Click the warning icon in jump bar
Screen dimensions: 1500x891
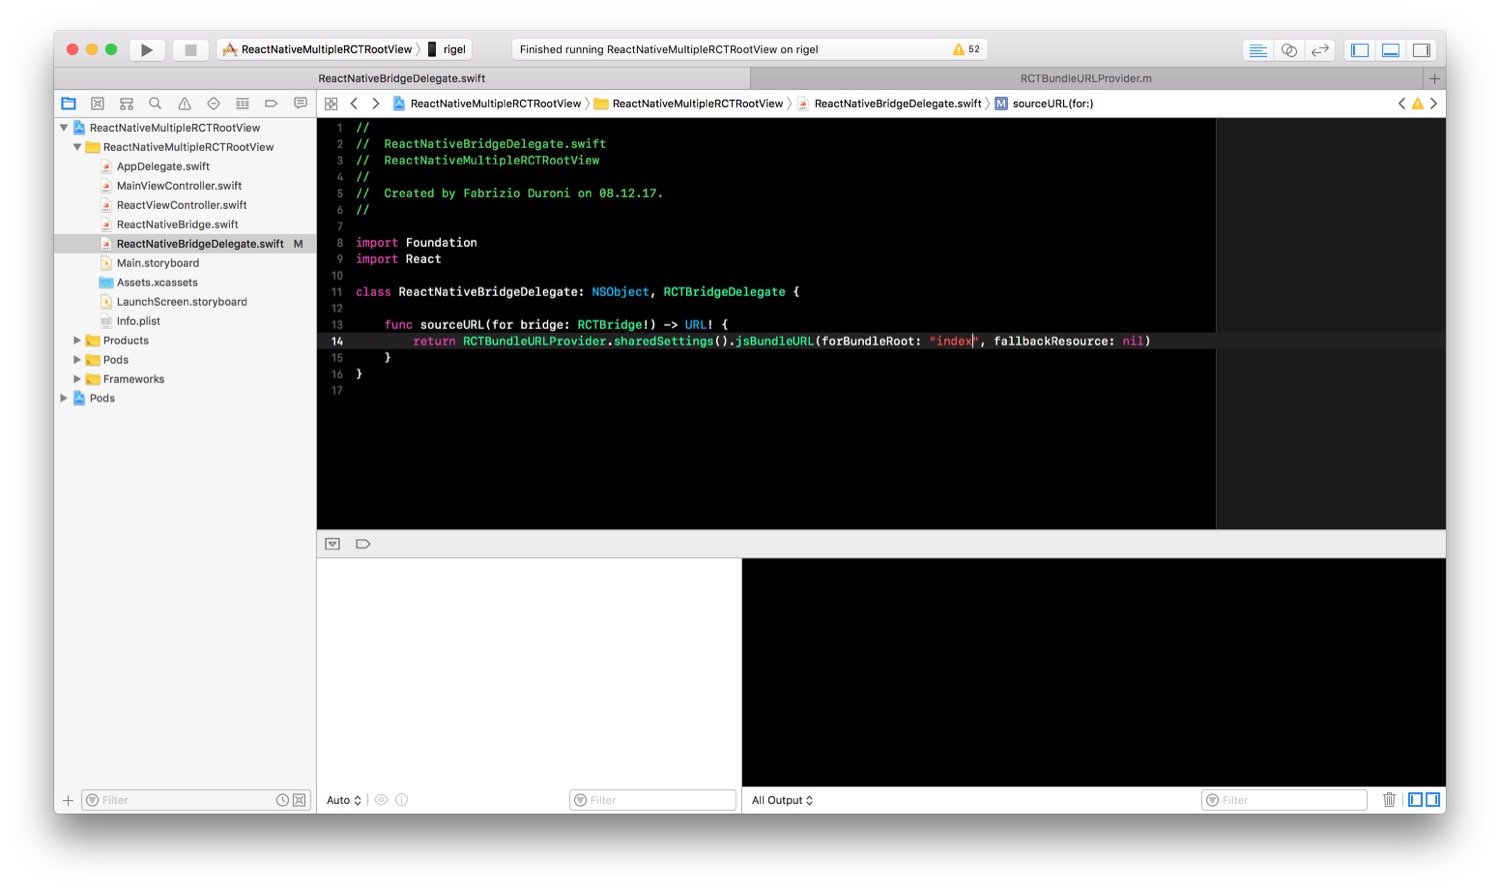pos(1417,103)
